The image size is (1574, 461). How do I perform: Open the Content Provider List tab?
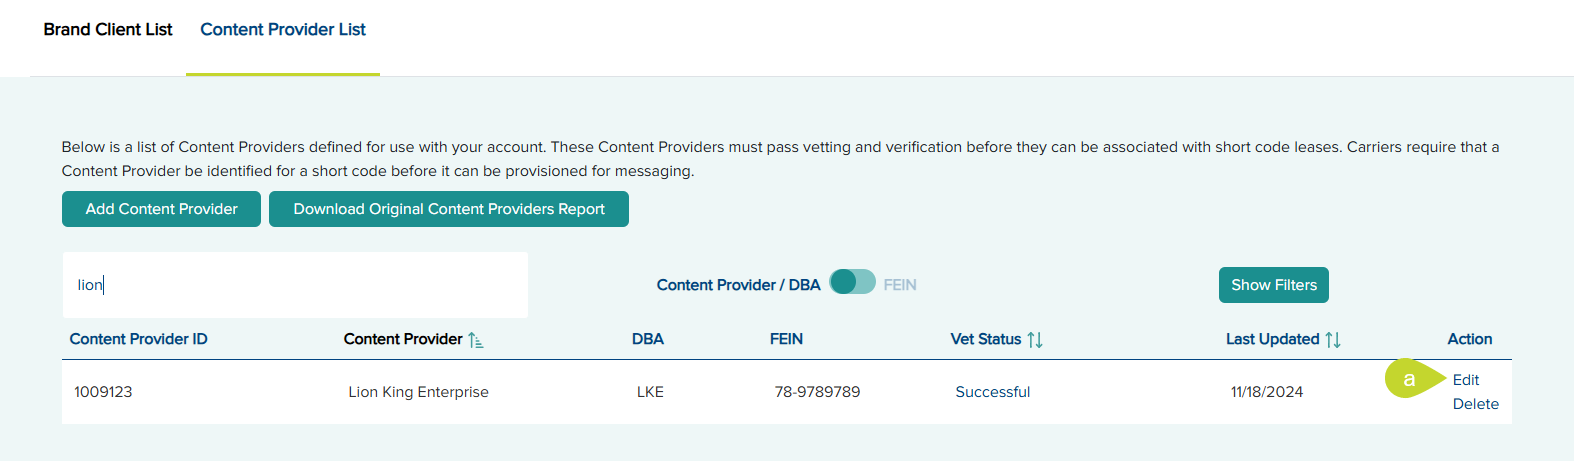pyautogui.click(x=283, y=30)
